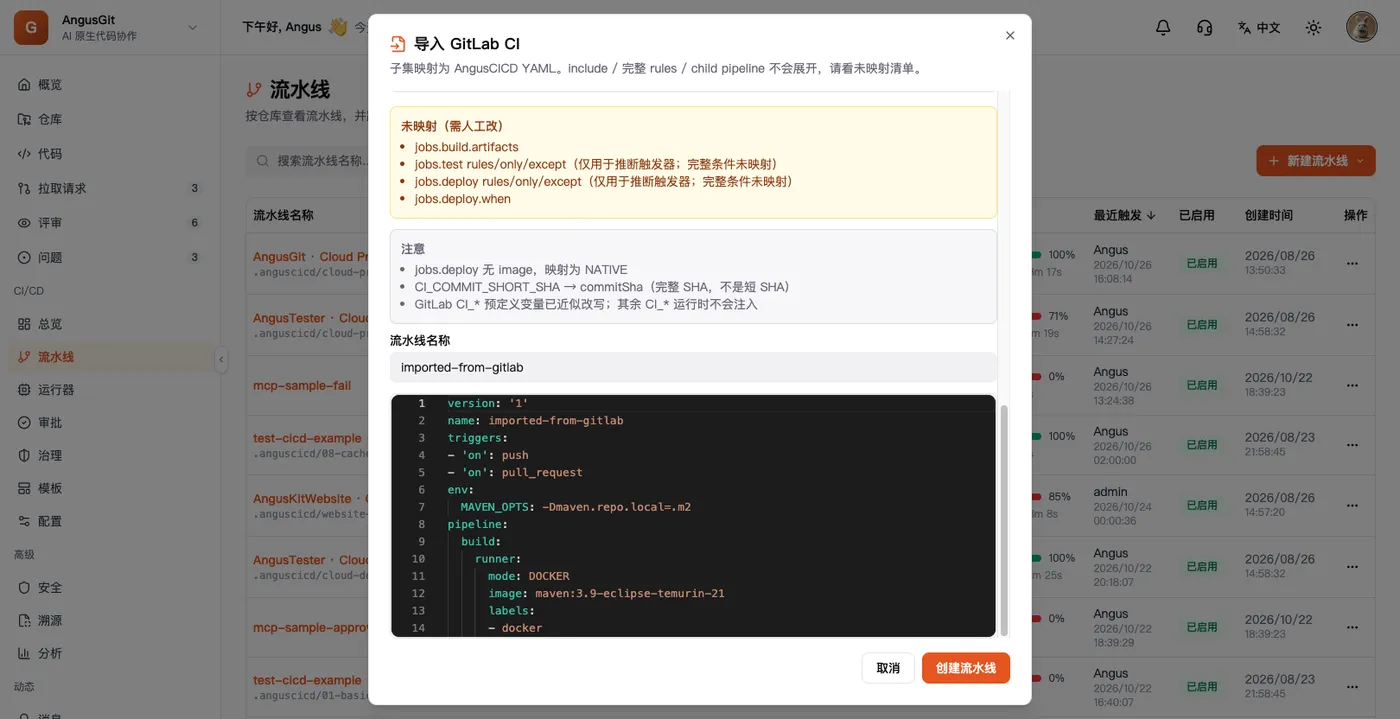Click the 总览 dashboard icon
The height and width of the screenshot is (719, 1400).
pos(25,324)
